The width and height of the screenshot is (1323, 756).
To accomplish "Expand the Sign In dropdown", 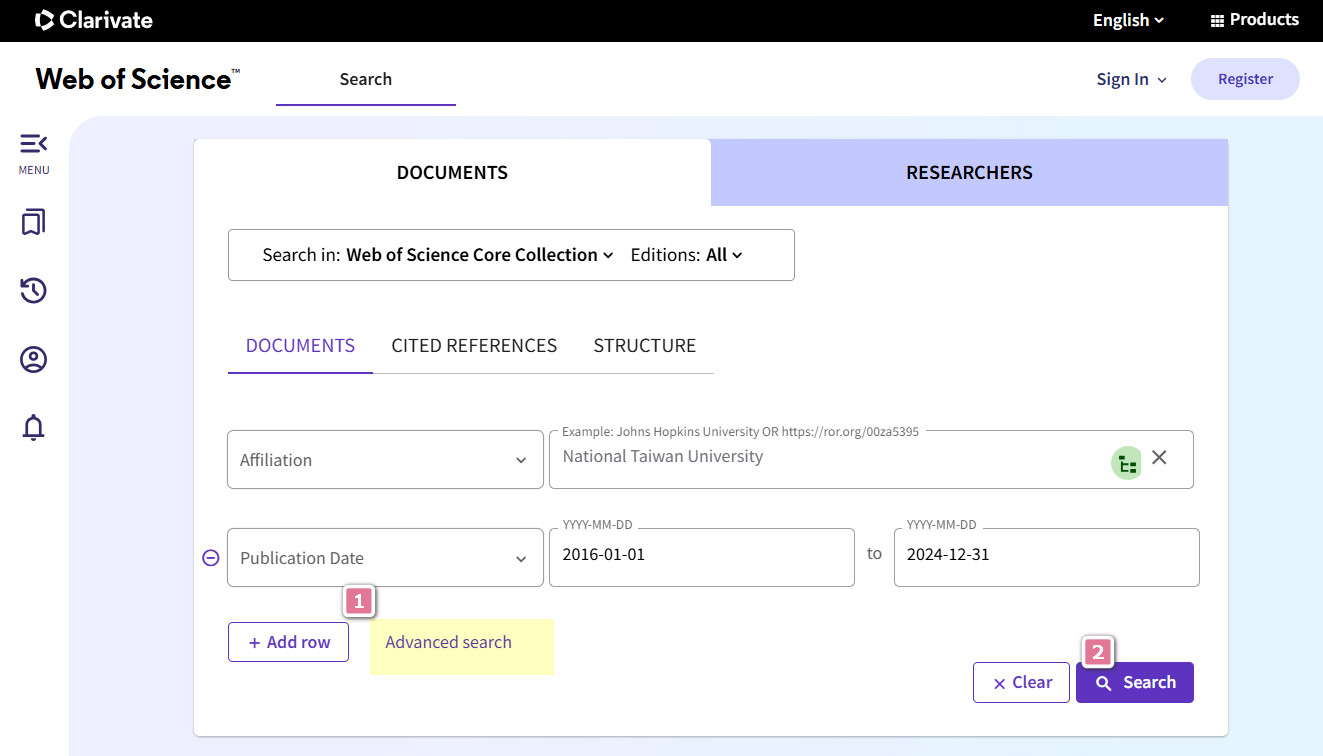I will pos(1131,79).
